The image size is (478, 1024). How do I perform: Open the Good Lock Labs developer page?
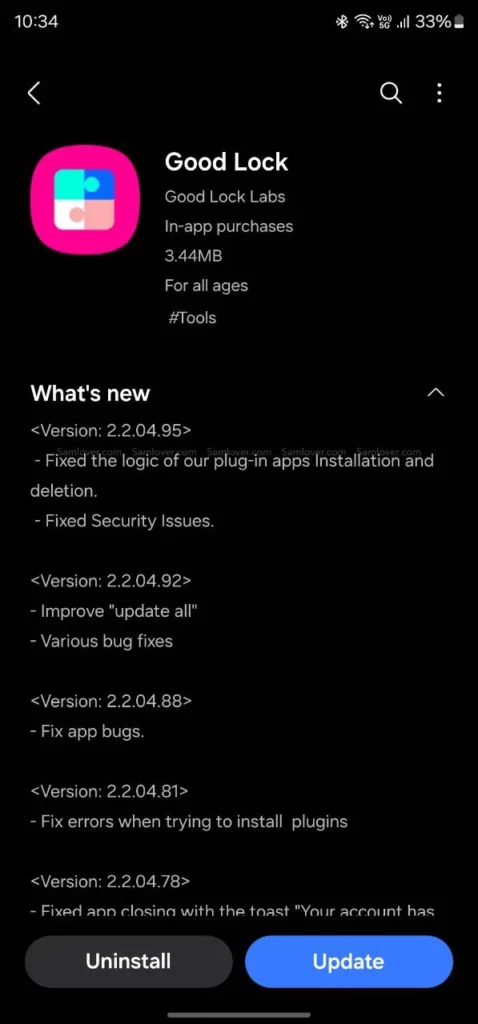(225, 197)
